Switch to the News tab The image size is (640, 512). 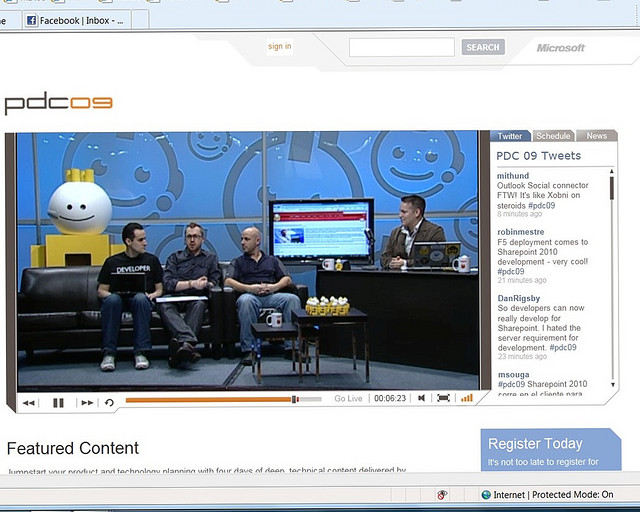point(596,136)
